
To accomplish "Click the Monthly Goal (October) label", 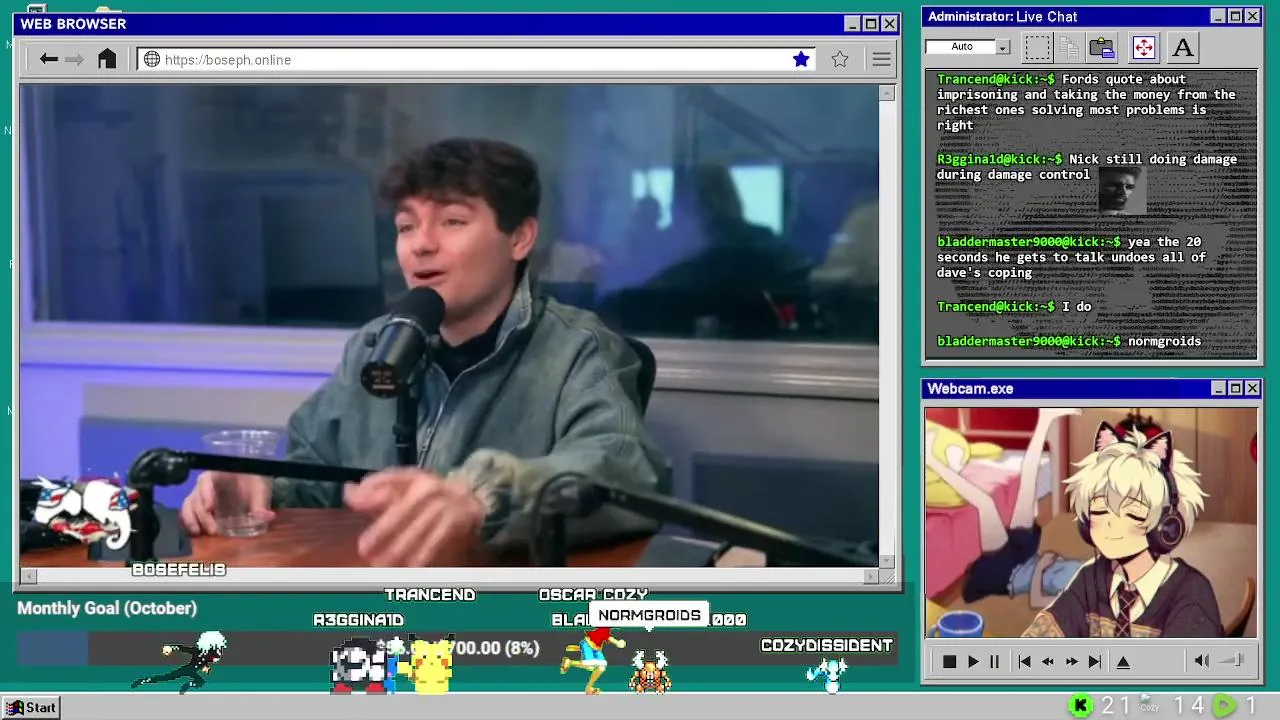I will pyautogui.click(x=107, y=608).
